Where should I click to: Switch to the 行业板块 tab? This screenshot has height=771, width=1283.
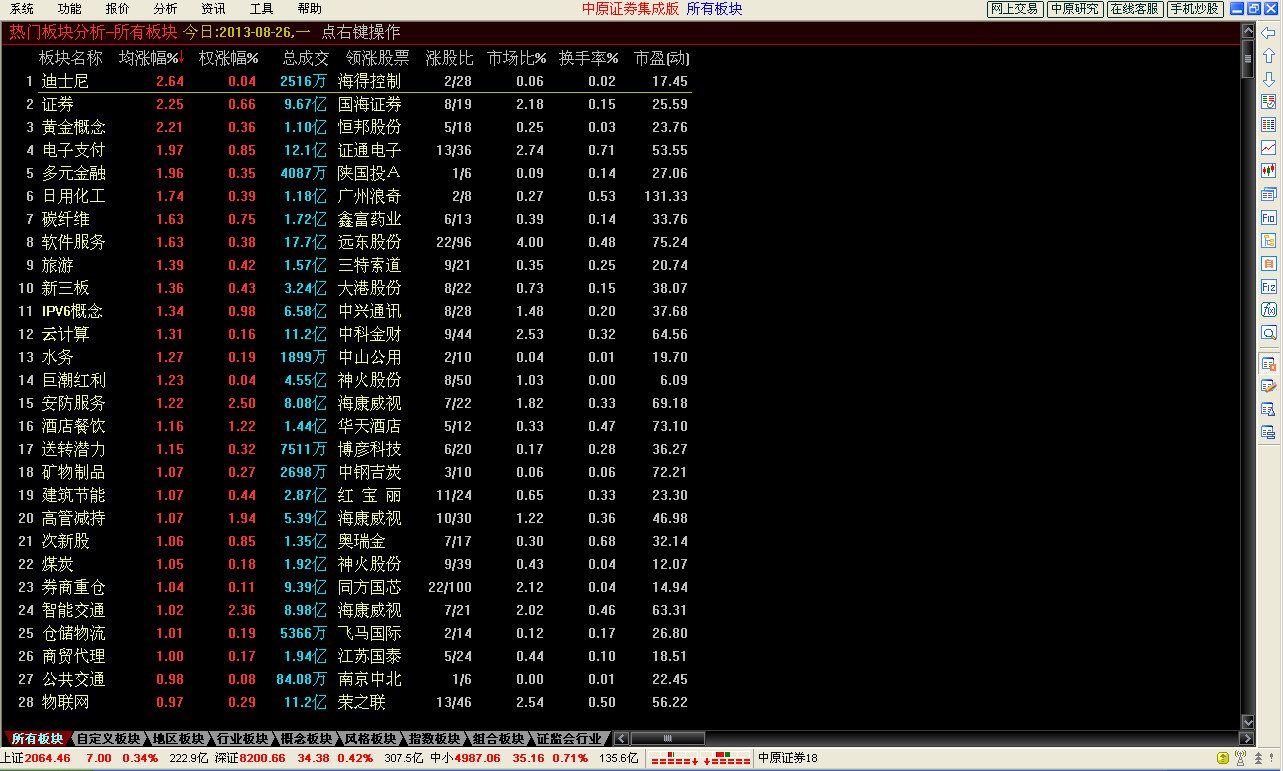point(243,739)
